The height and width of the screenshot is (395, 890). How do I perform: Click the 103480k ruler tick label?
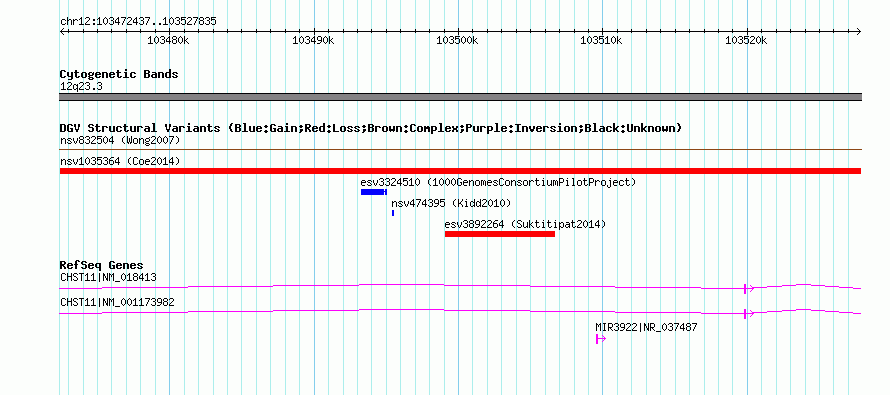click(169, 40)
